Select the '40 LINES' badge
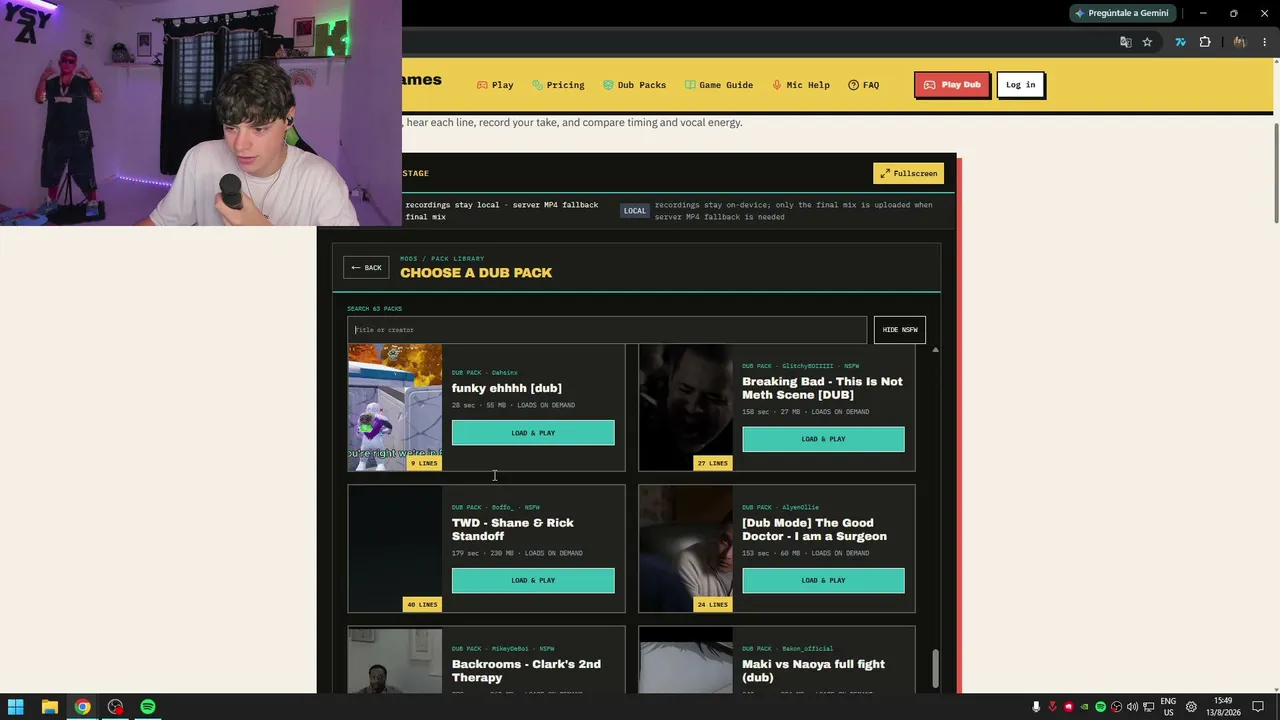The width and height of the screenshot is (1280, 720). 422,604
